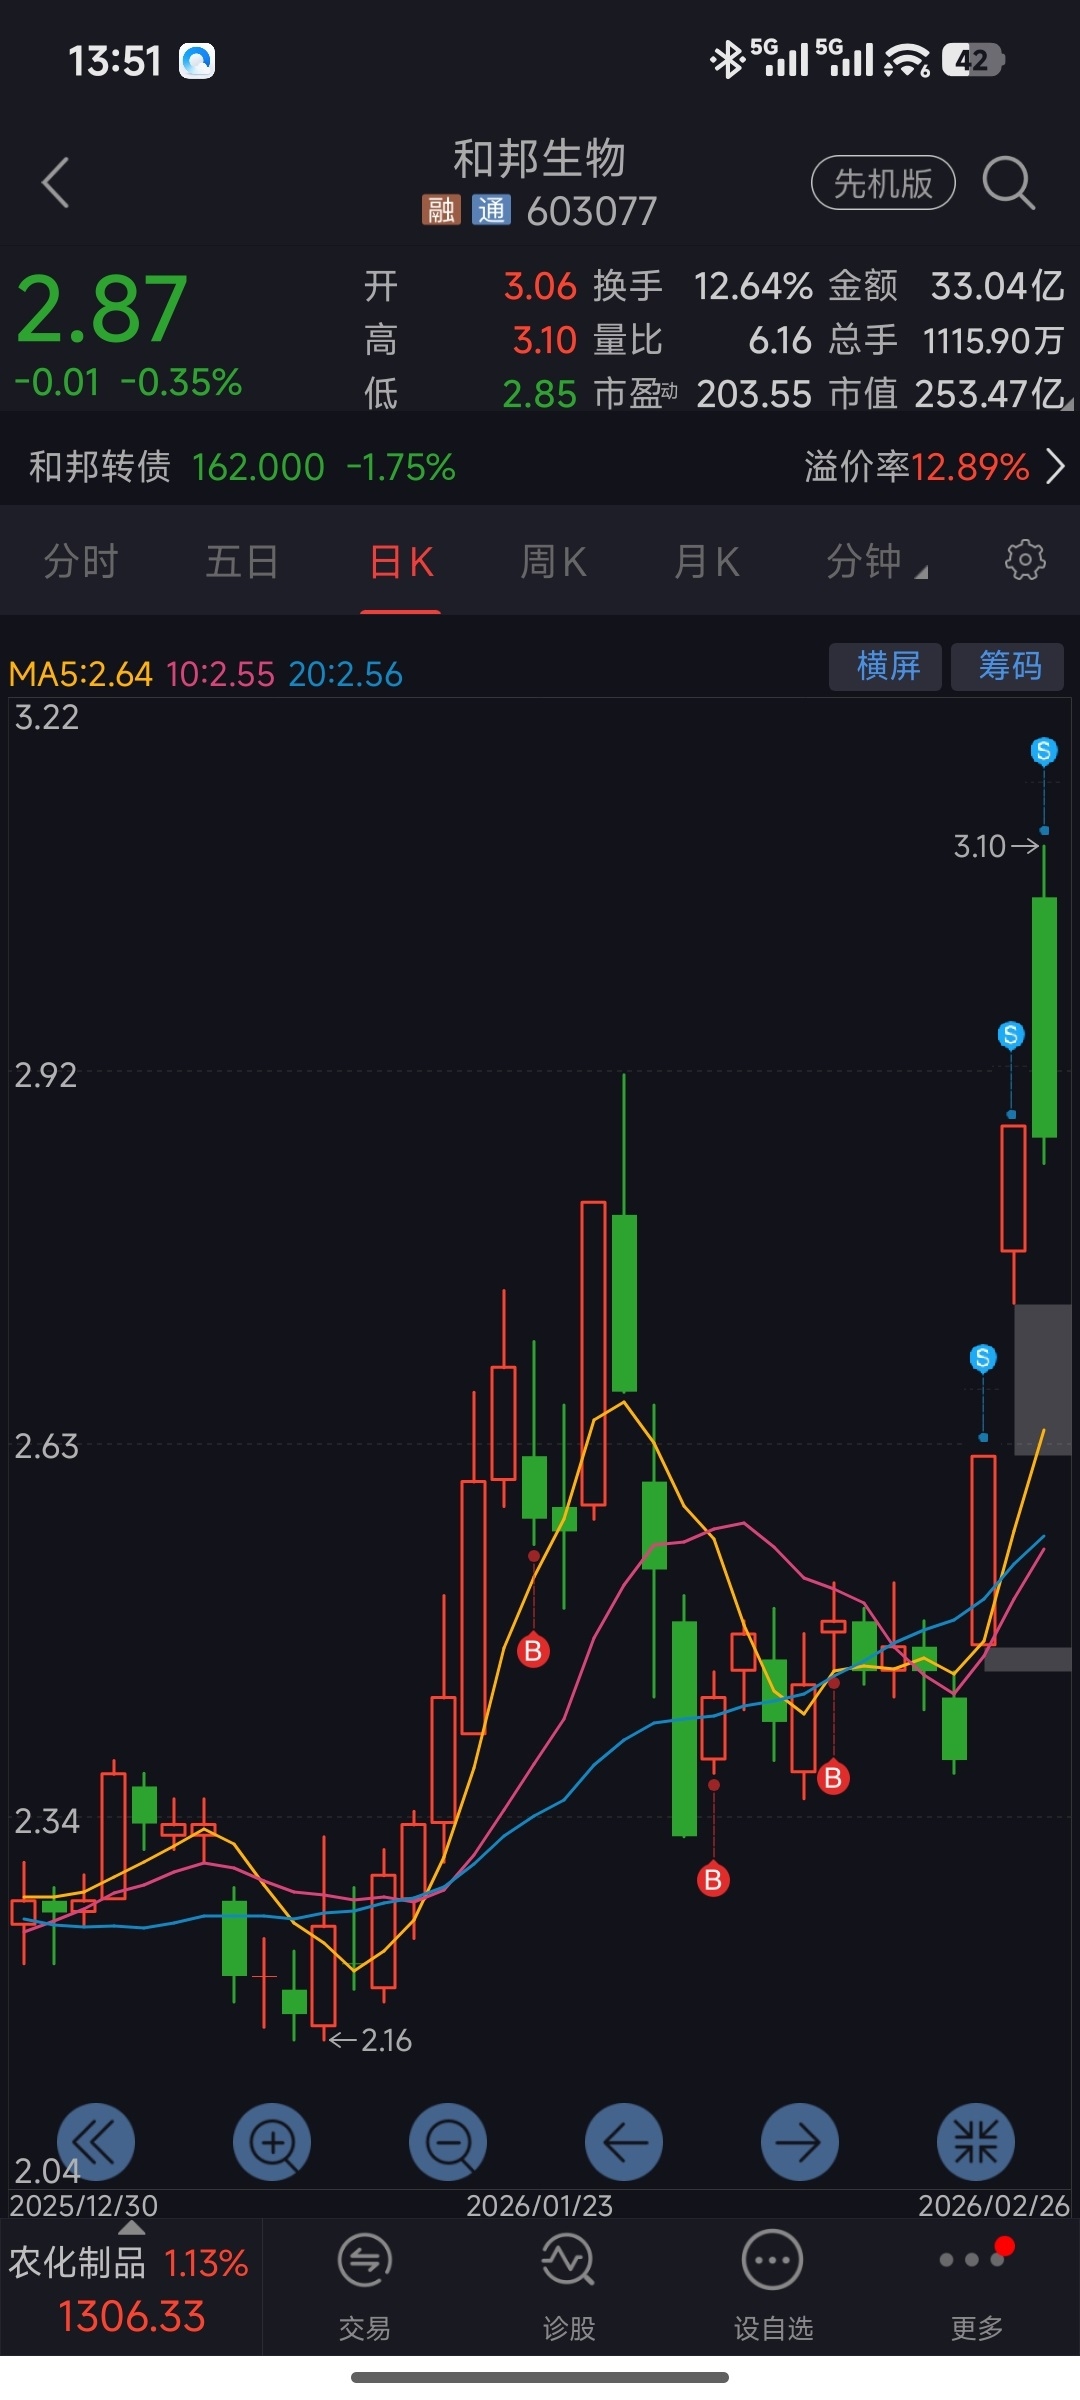Tap the 先机版 button
This screenshot has width=1080, height=2400.
point(883,183)
